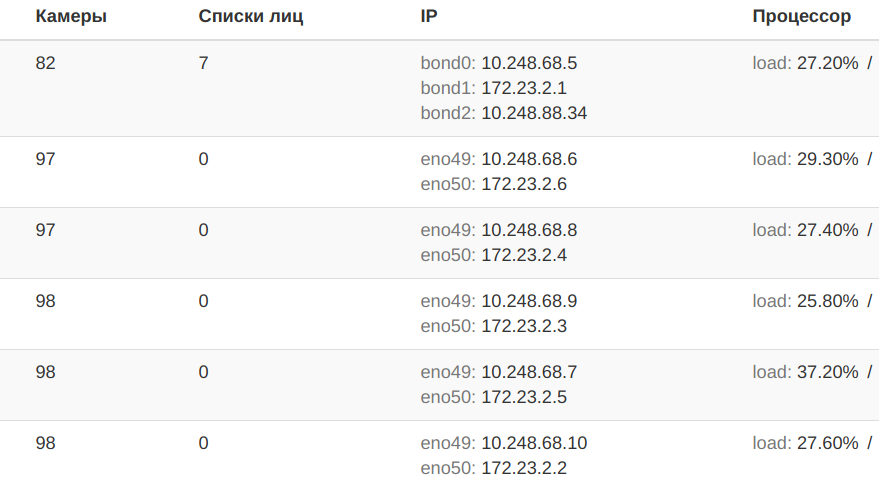Click the camera count 82 cell
The height and width of the screenshot is (503, 879).
(x=45, y=63)
